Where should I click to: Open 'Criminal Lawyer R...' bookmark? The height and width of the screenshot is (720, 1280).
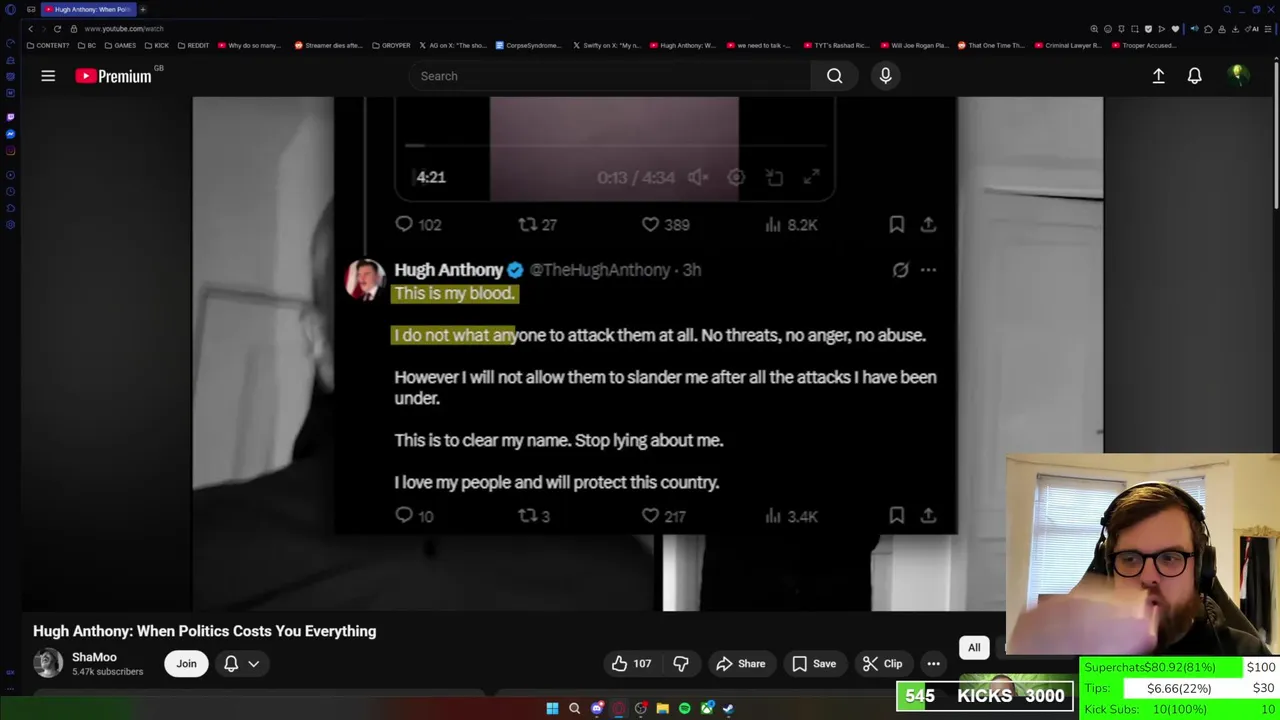click(x=1069, y=45)
